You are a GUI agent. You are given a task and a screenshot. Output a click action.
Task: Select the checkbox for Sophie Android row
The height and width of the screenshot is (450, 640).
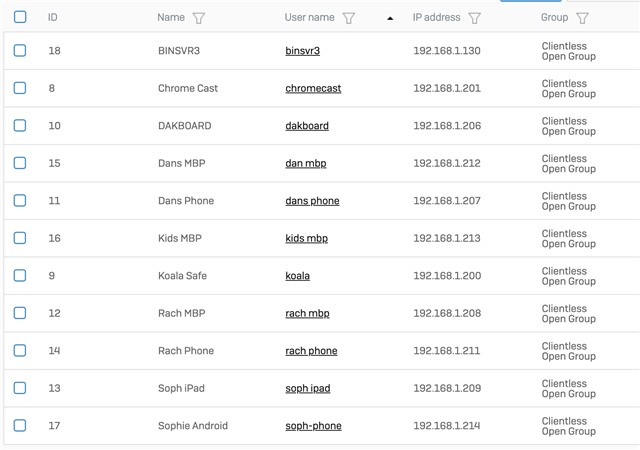[x=20, y=425]
